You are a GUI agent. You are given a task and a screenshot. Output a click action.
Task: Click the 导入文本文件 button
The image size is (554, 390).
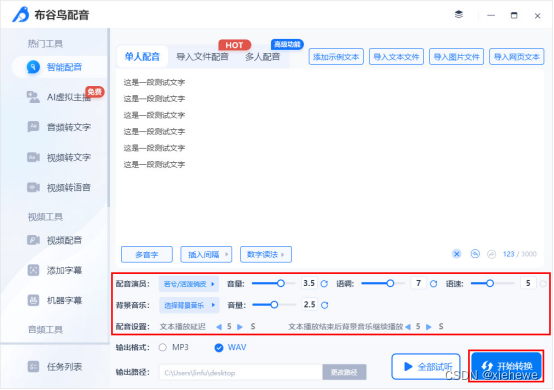click(x=396, y=57)
